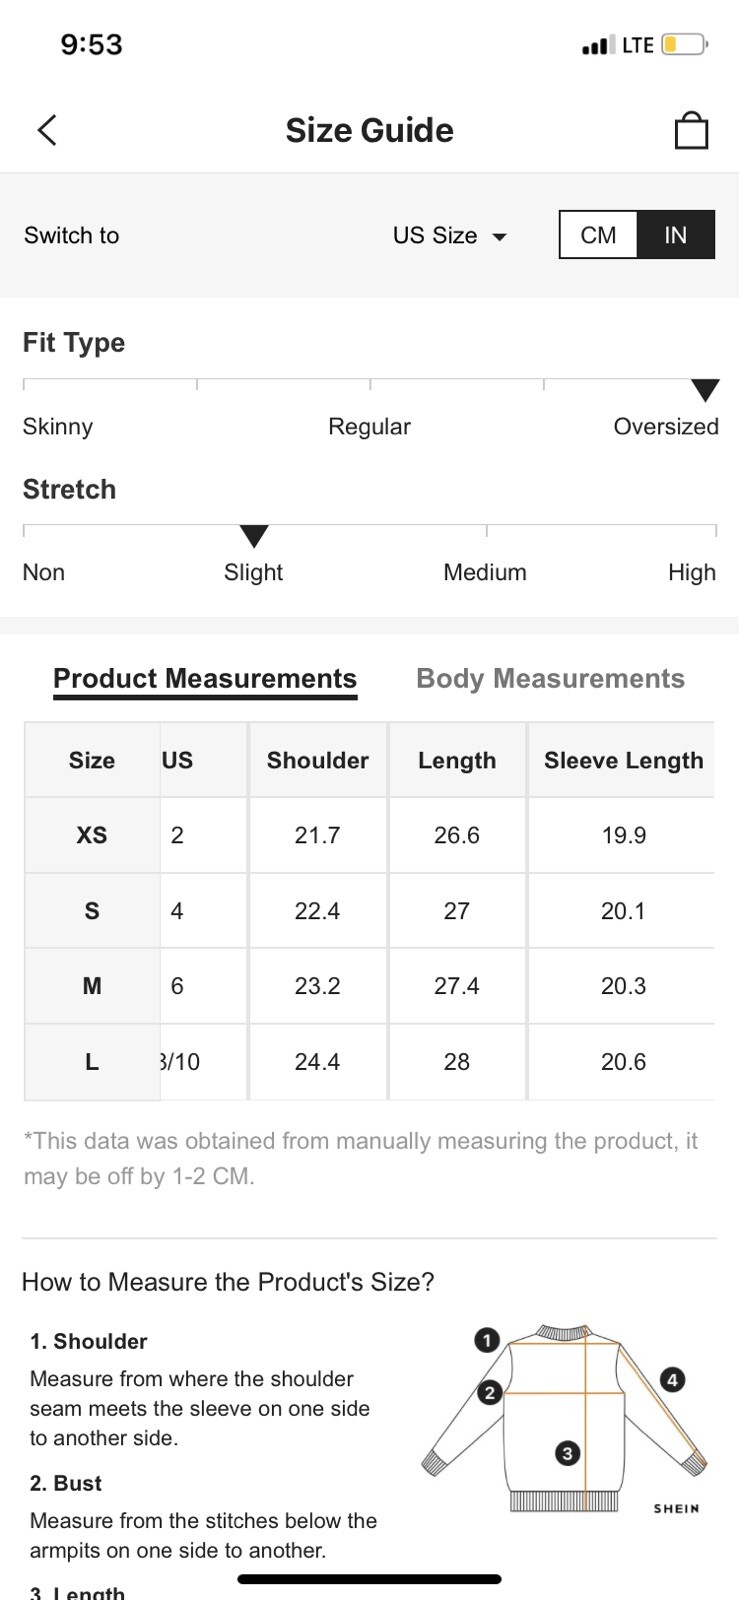The width and height of the screenshot is (739, 1600).
Task: Tap the US Size dropdown arrow
Action: (500, 237)
